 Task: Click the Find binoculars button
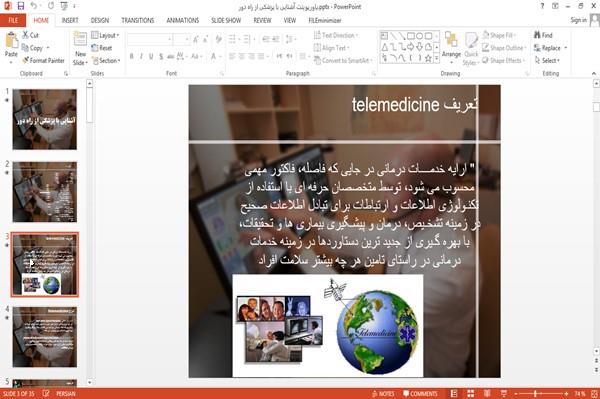(543, 35)
